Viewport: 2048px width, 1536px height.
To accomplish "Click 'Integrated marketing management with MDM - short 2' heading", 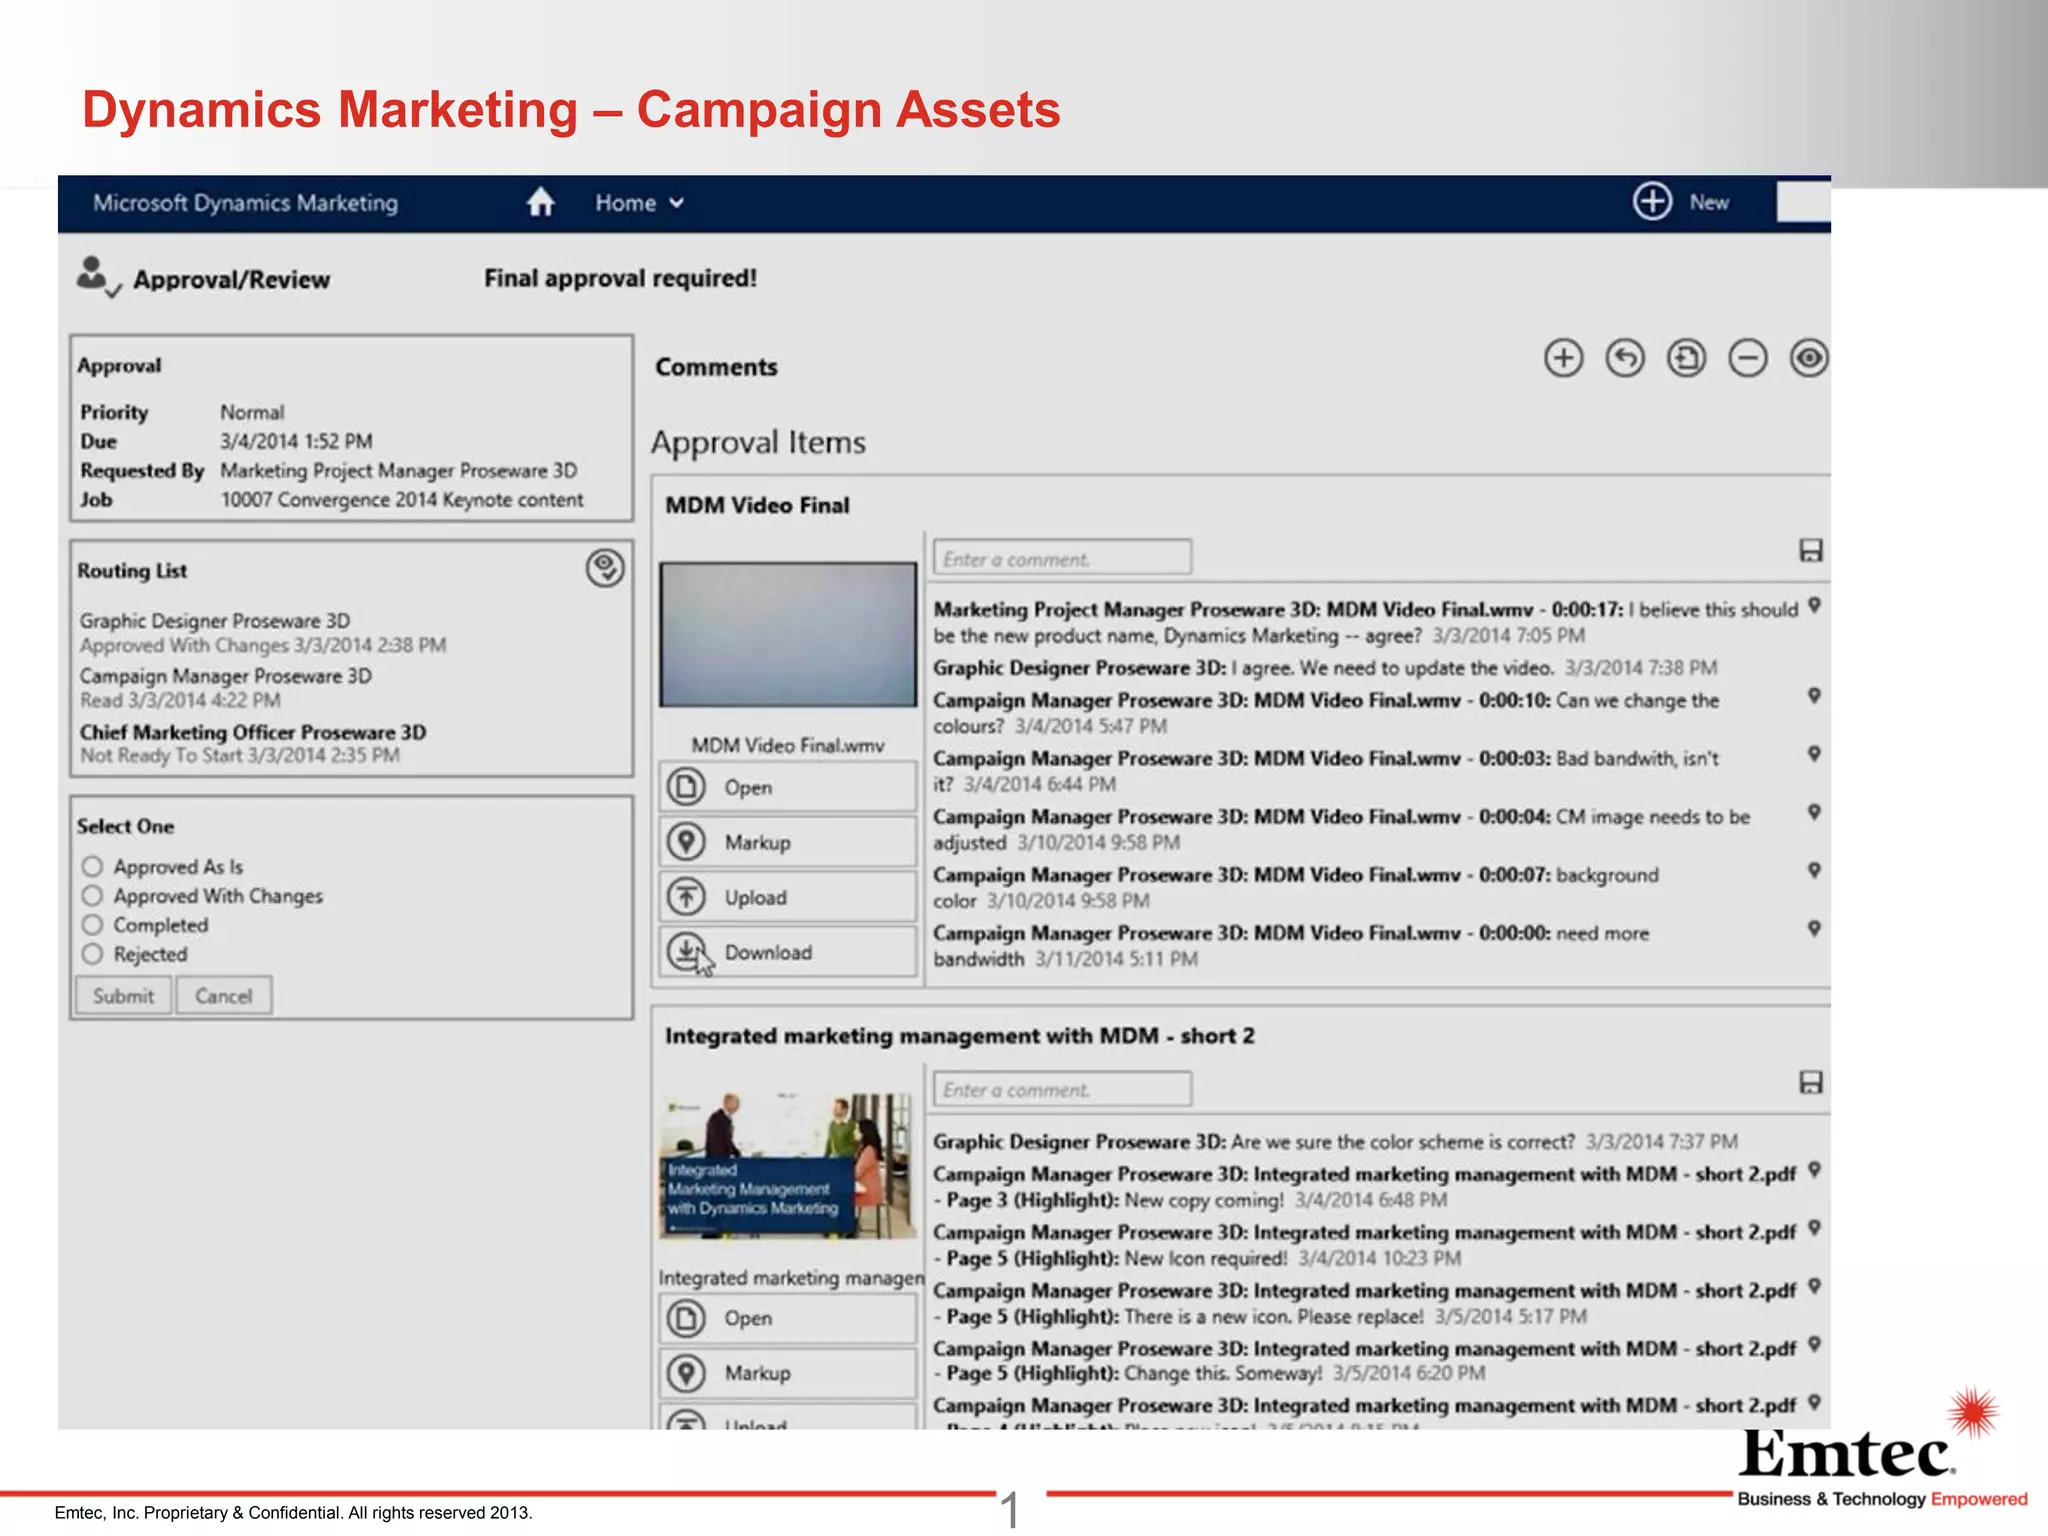I will [960, 1036].
